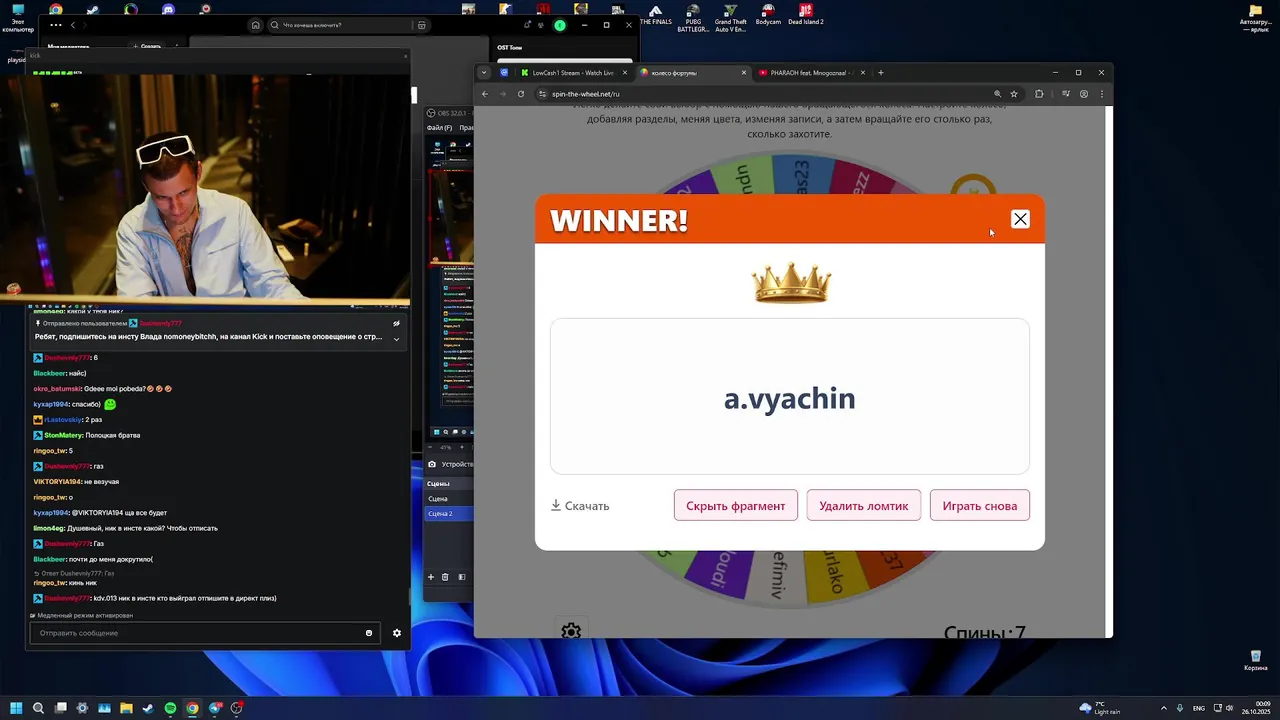Open PUBG BATTLEGROUNDS desktop shortcut
This screenshot has height=720, width=1280.
pos(693,18)
